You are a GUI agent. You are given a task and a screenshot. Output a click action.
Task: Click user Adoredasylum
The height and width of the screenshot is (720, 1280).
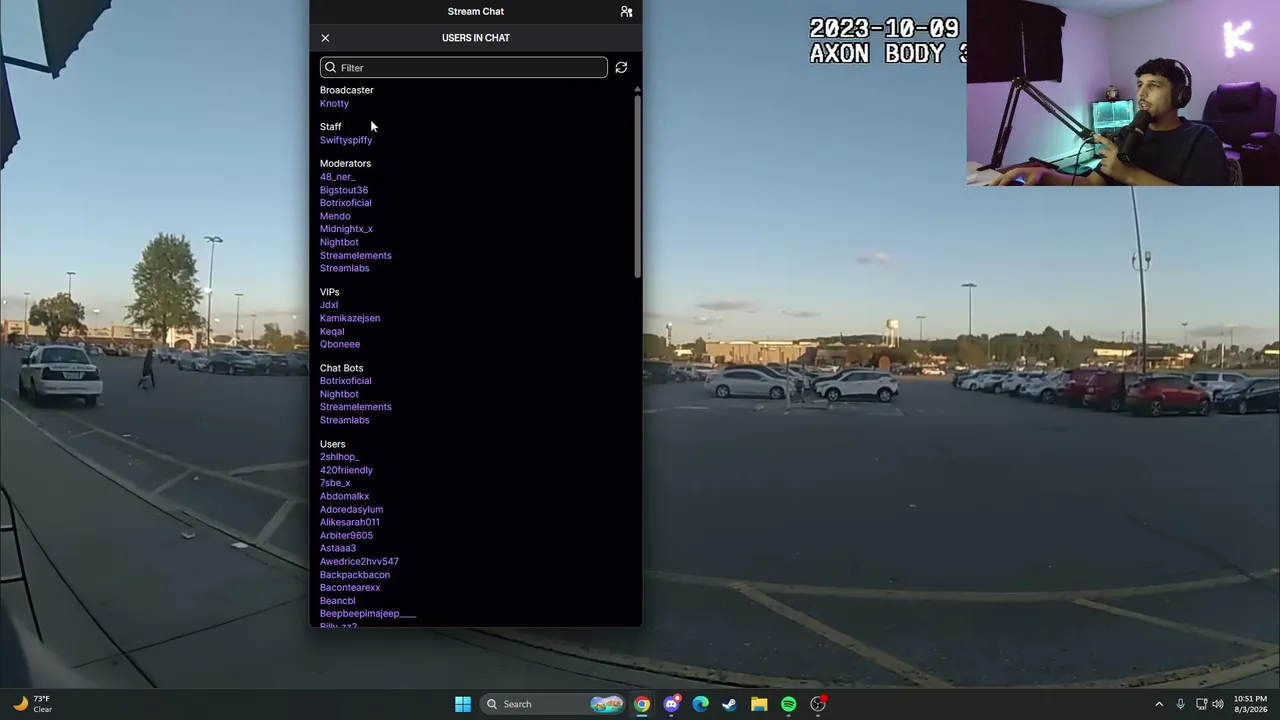pos(351,509)
